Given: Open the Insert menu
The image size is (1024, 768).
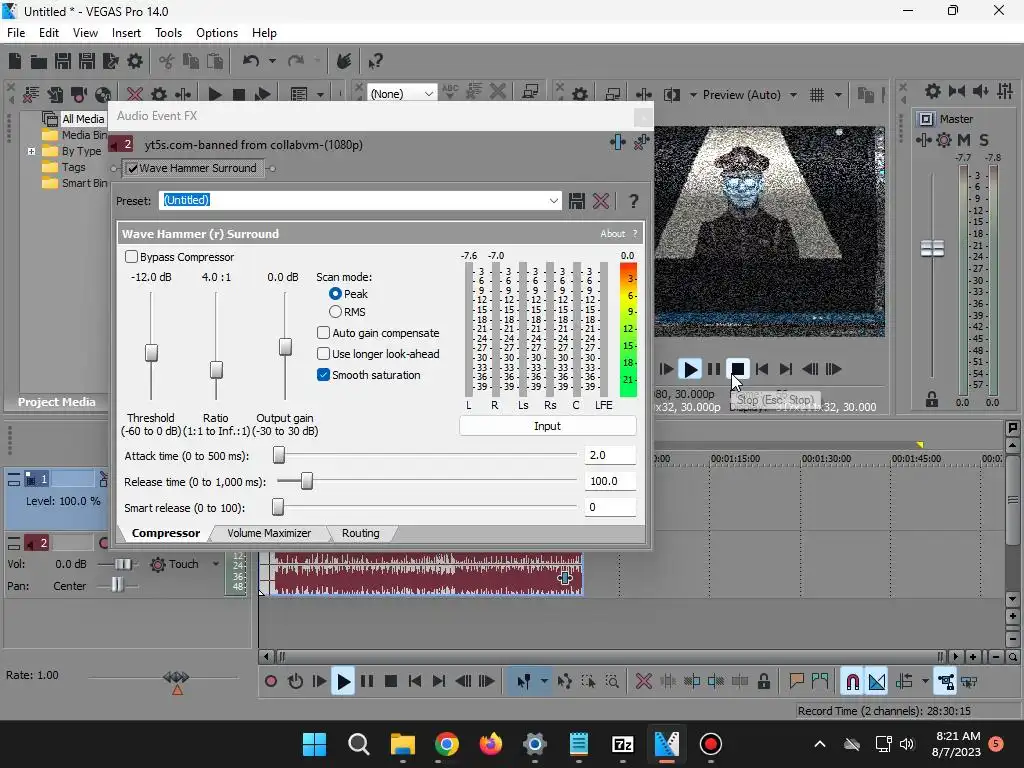Looking at the screenshot, I should (x=126, y=33).
